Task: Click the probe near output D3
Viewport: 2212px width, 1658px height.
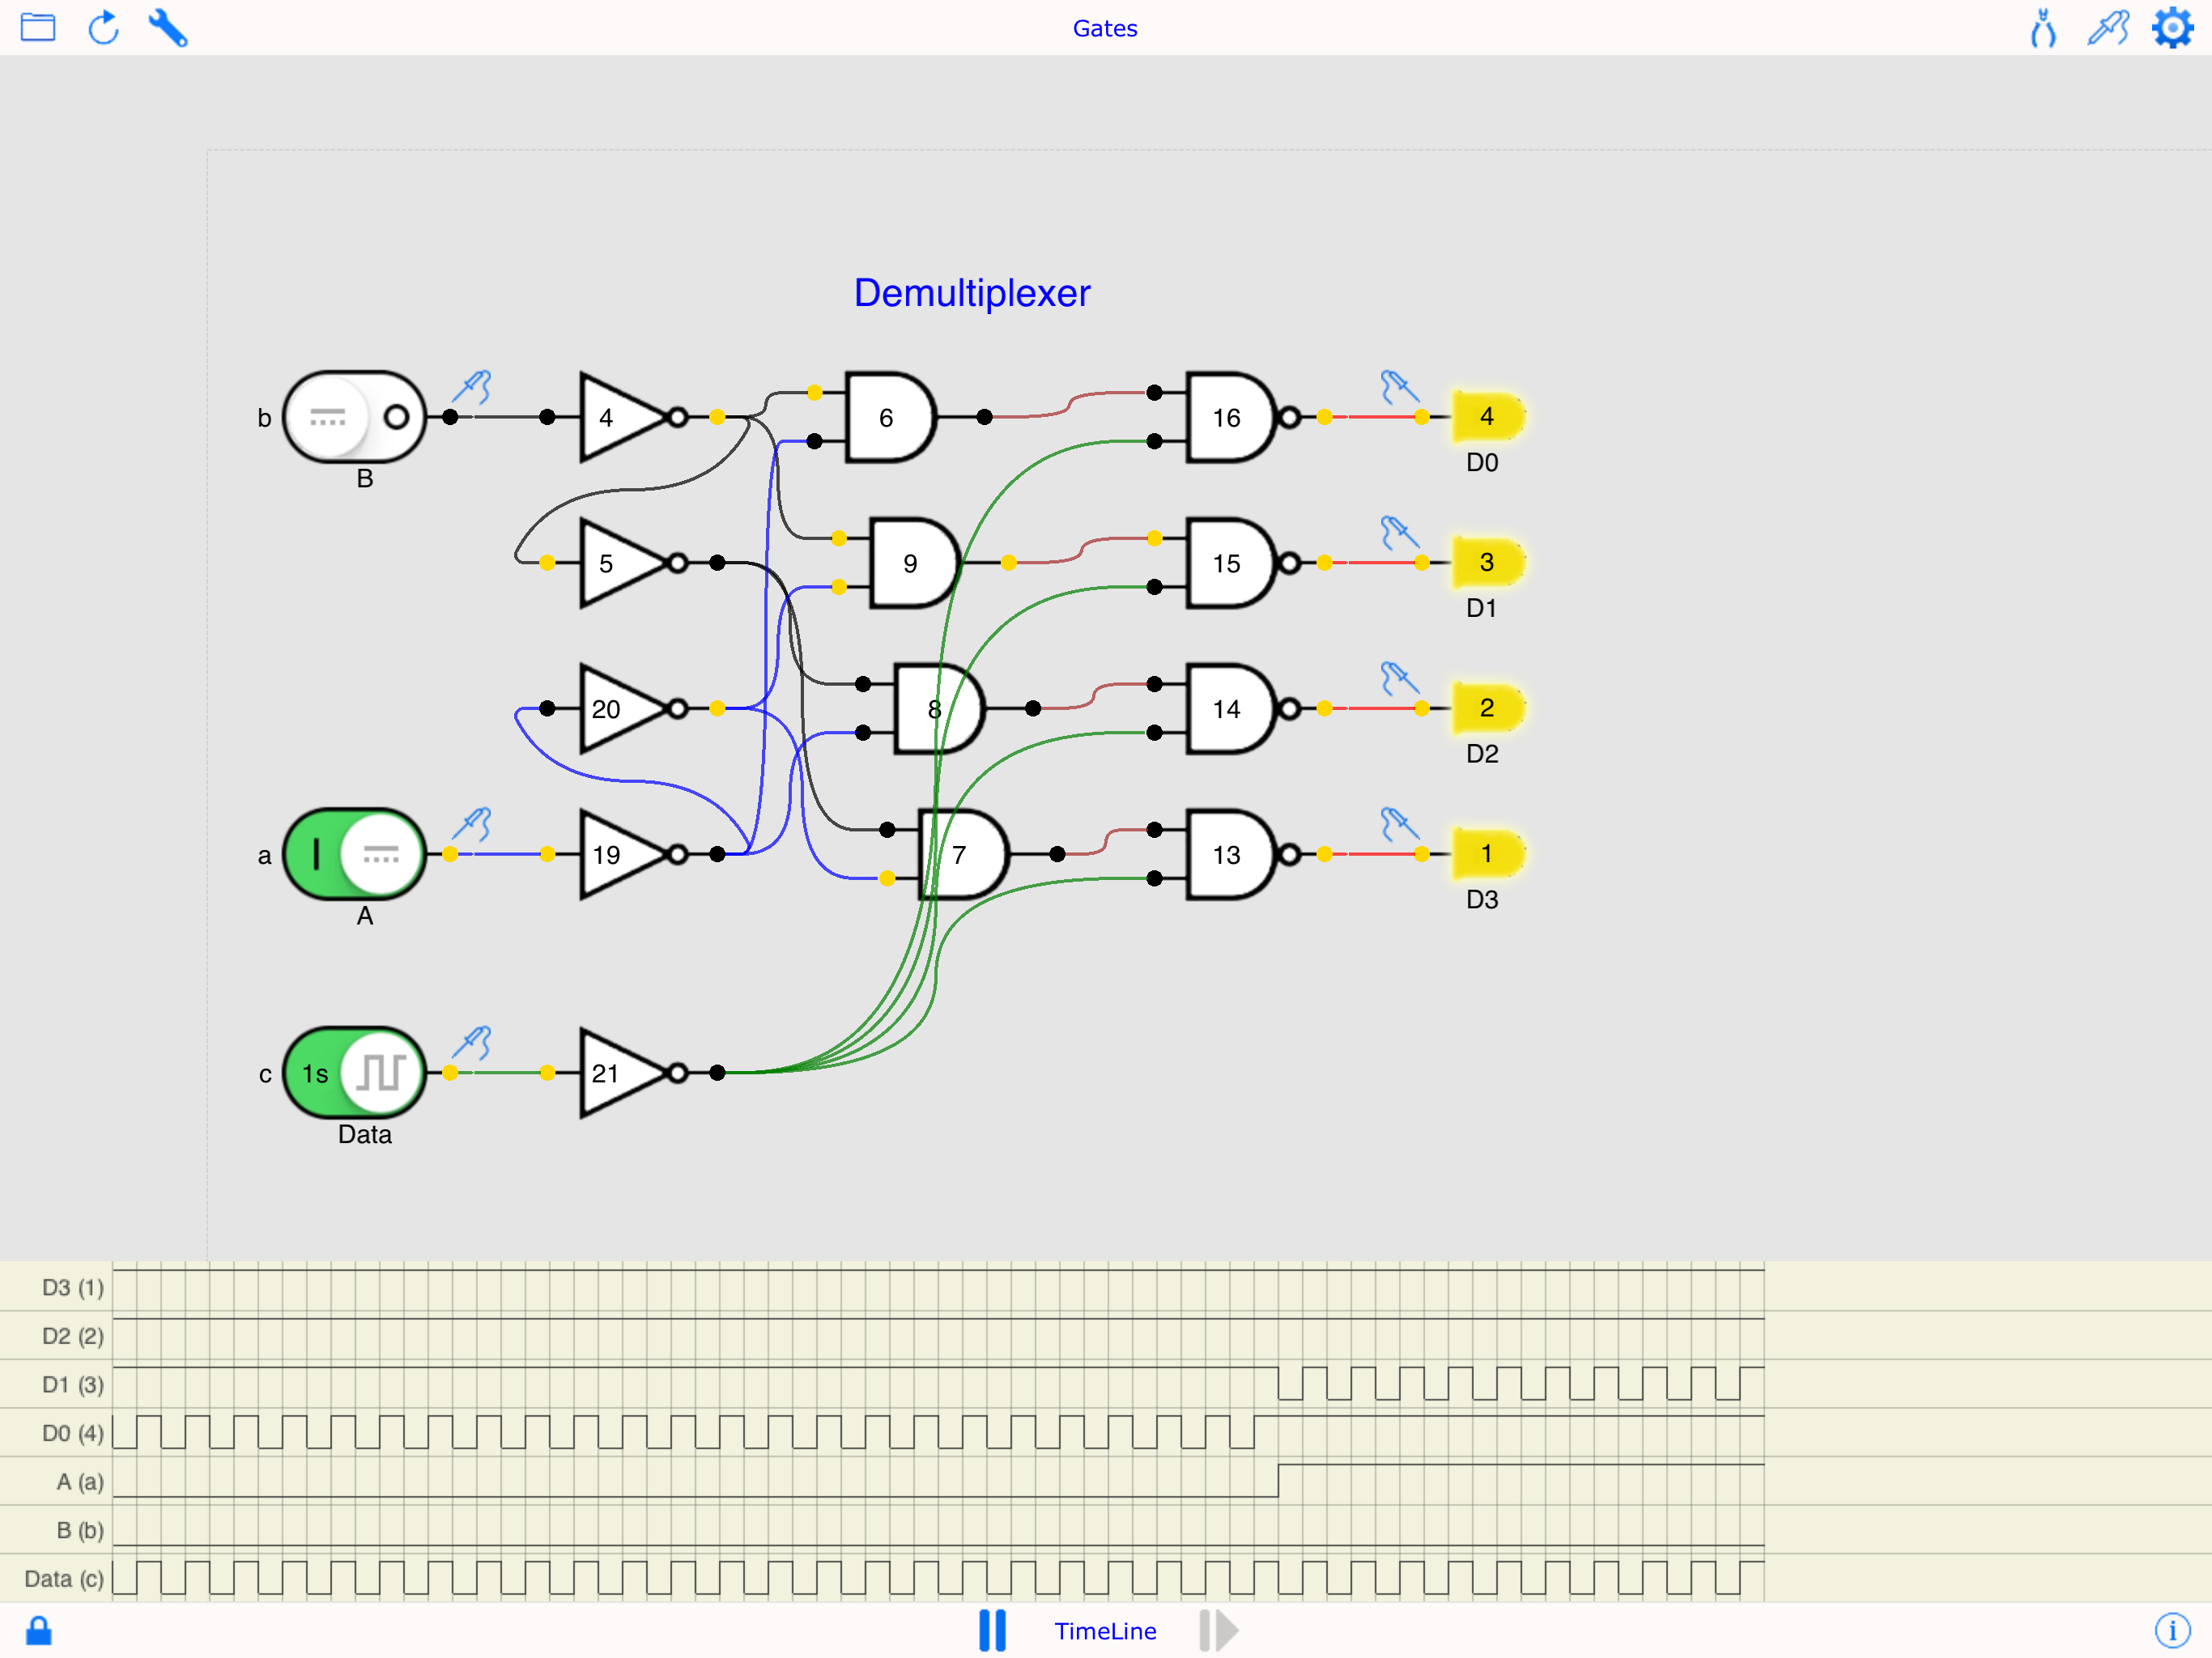Action: click(1399, 825)
